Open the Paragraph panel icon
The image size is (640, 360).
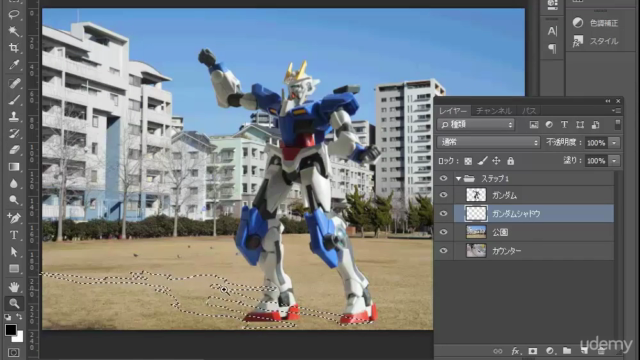pyautogui.click(x=552, y=49)
